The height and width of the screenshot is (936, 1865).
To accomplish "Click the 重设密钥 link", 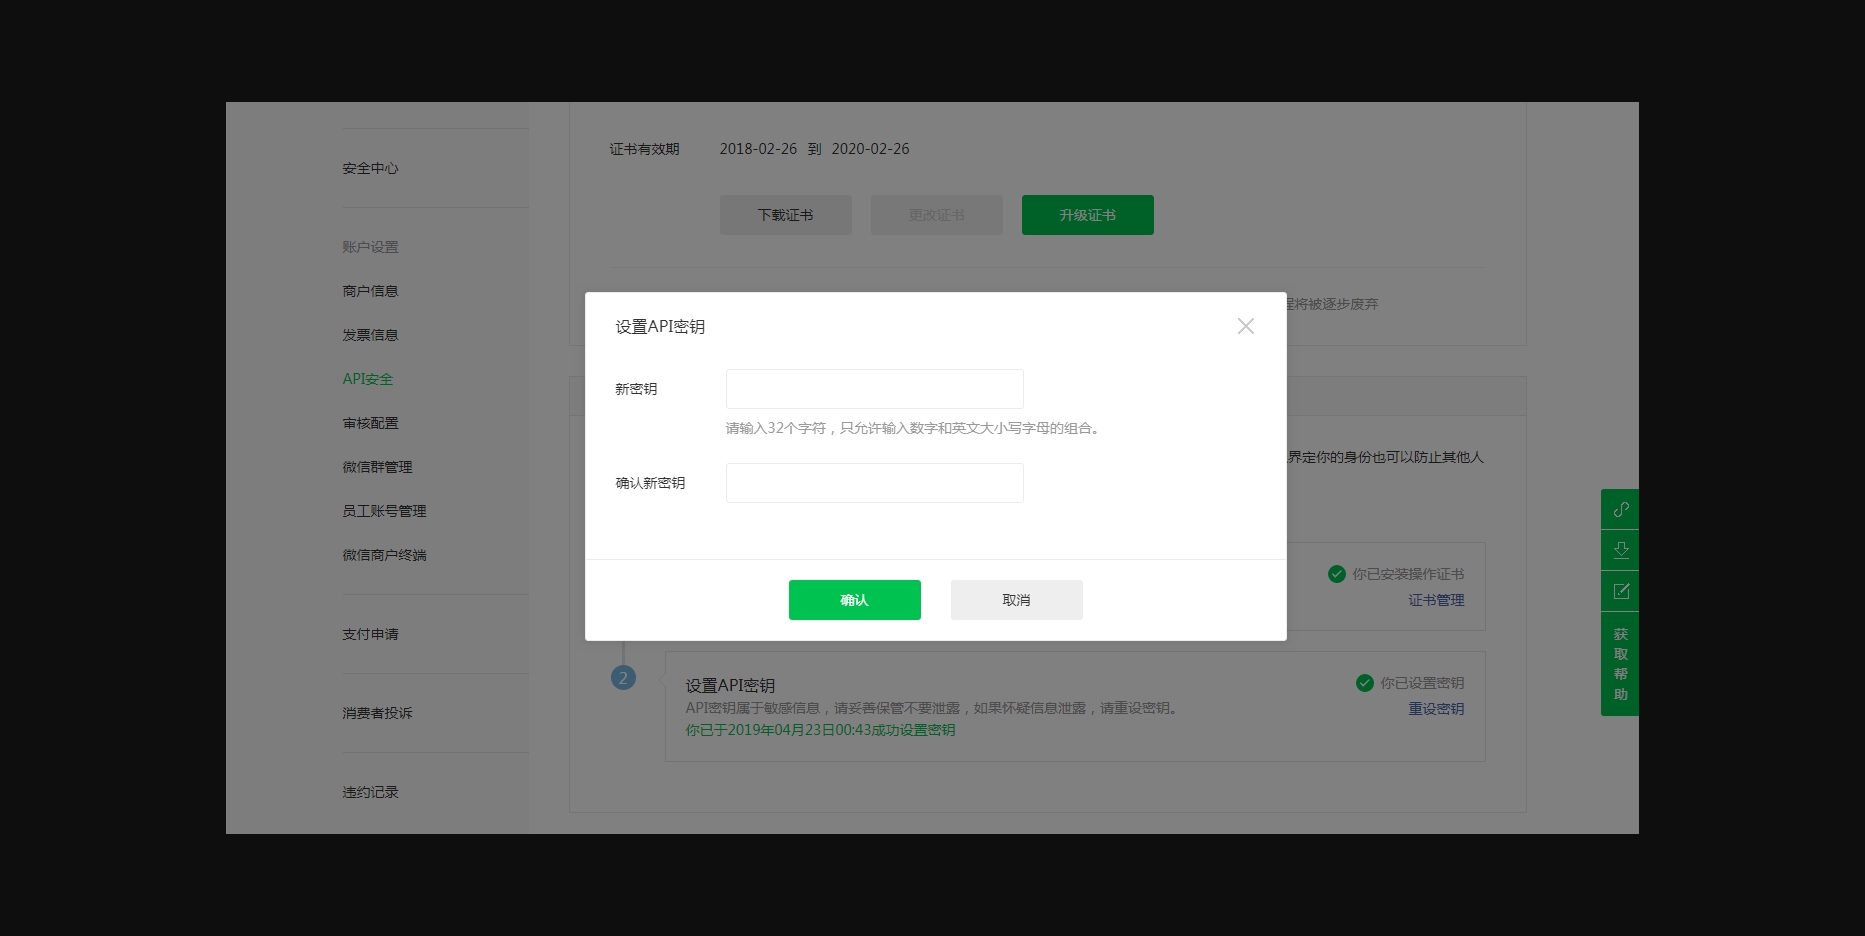I will (1436, 709).
